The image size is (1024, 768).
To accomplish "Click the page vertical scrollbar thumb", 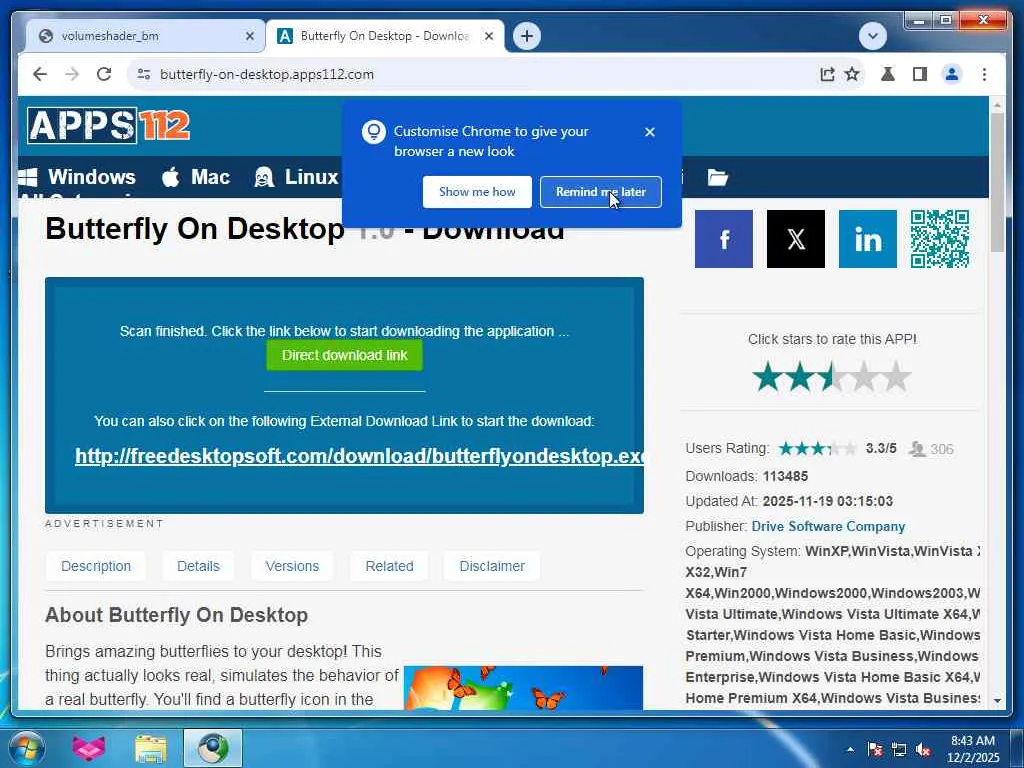I will click(997, 182).
